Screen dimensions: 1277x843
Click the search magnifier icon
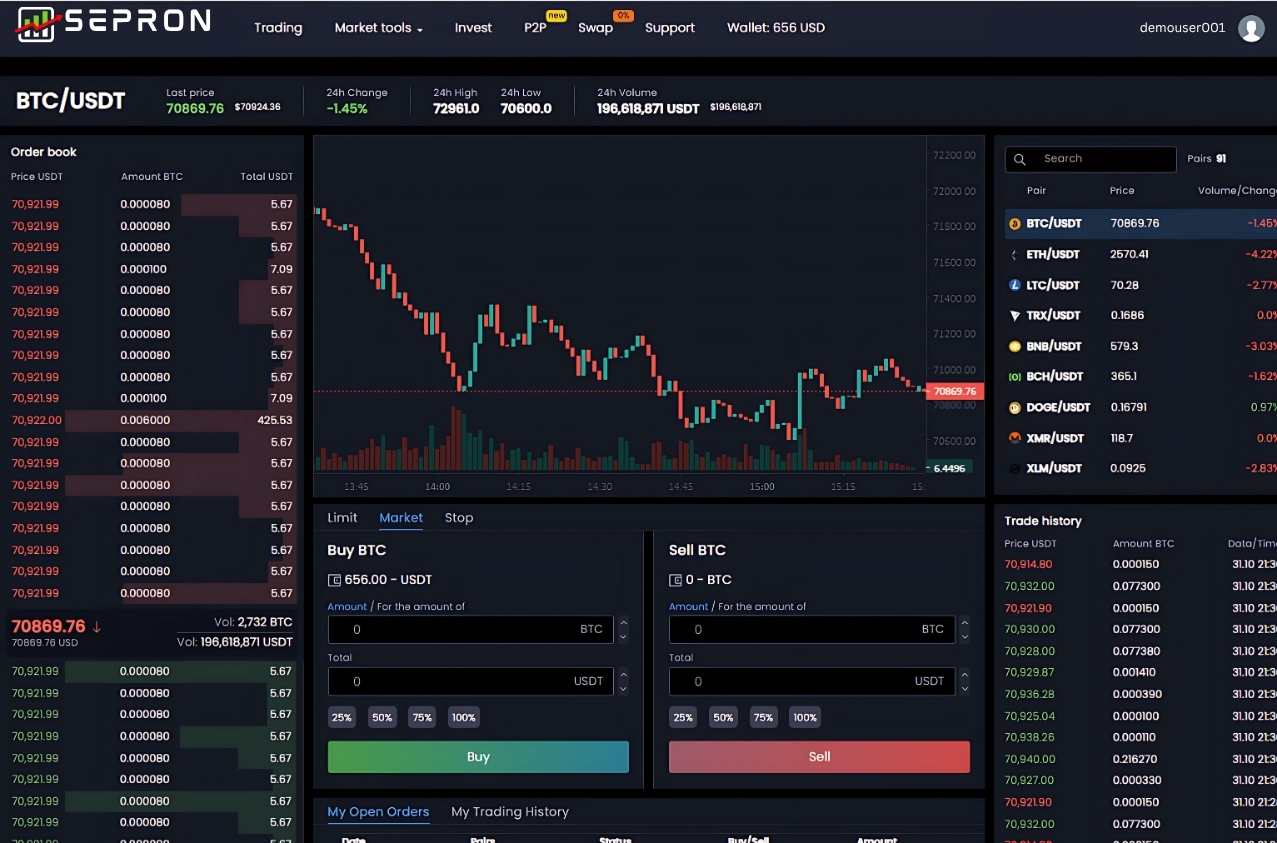pos(1020,159)
